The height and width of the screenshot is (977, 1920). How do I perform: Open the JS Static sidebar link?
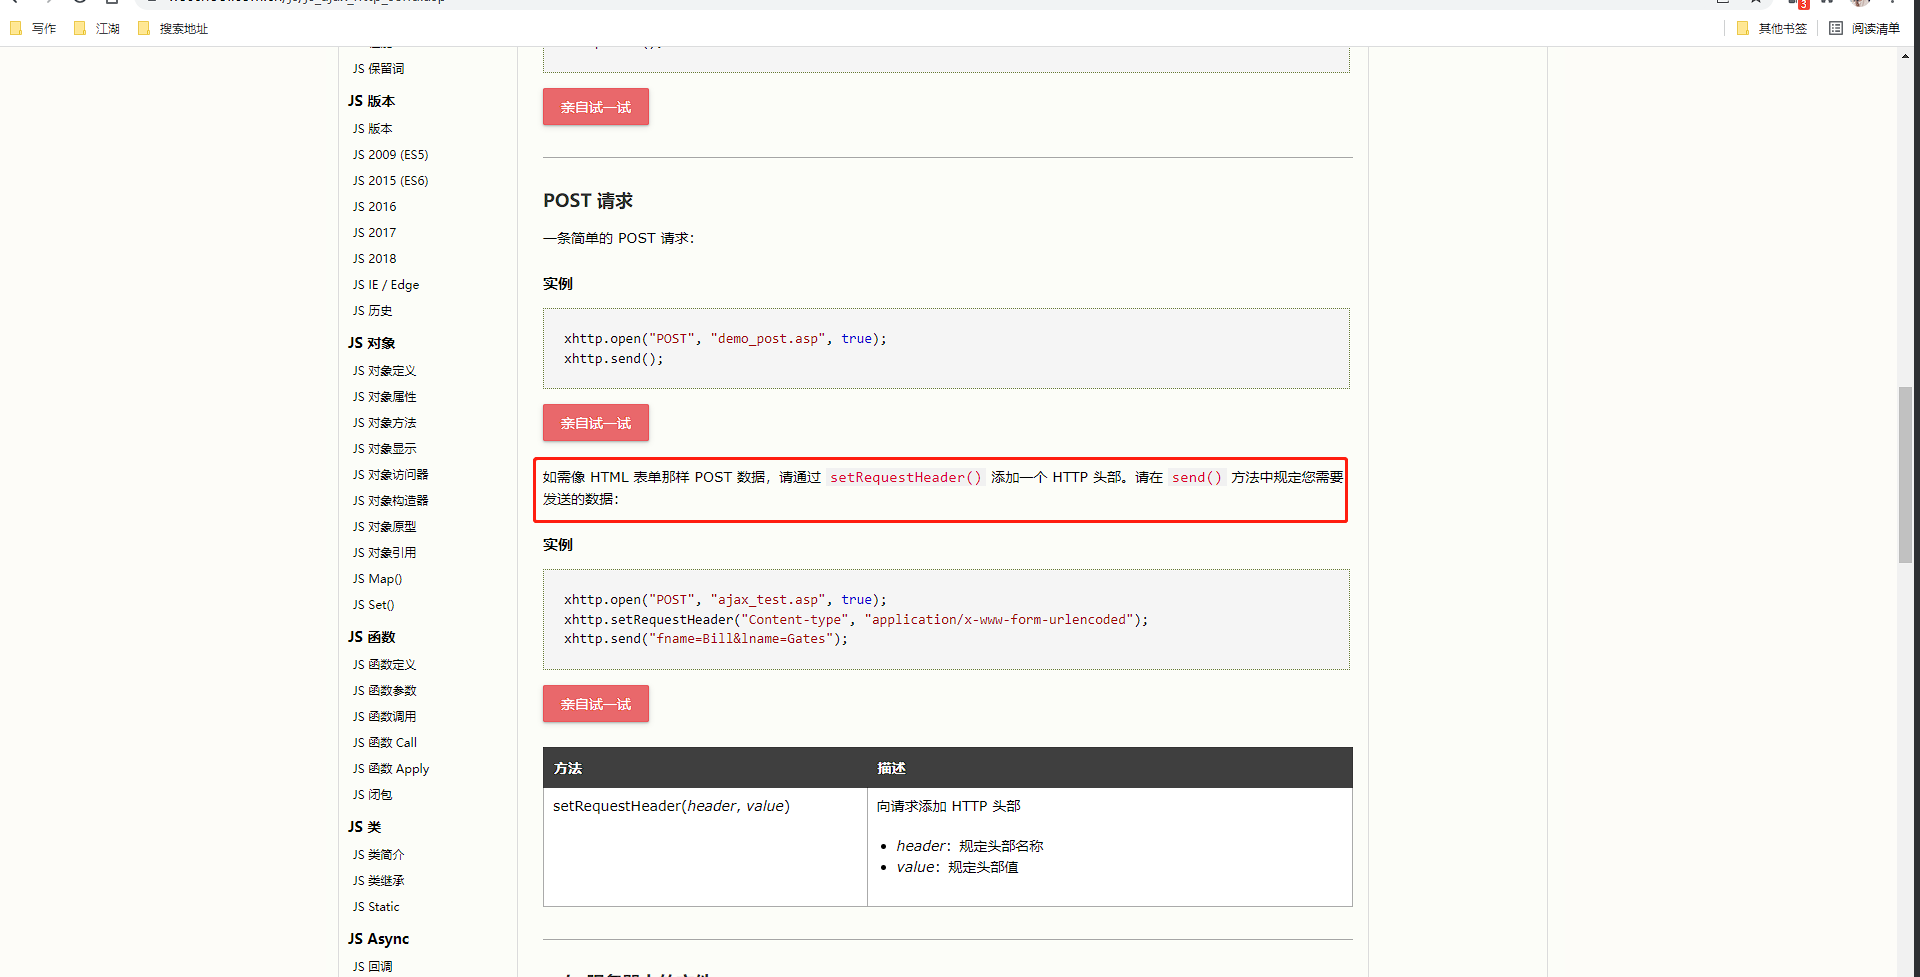376,907
